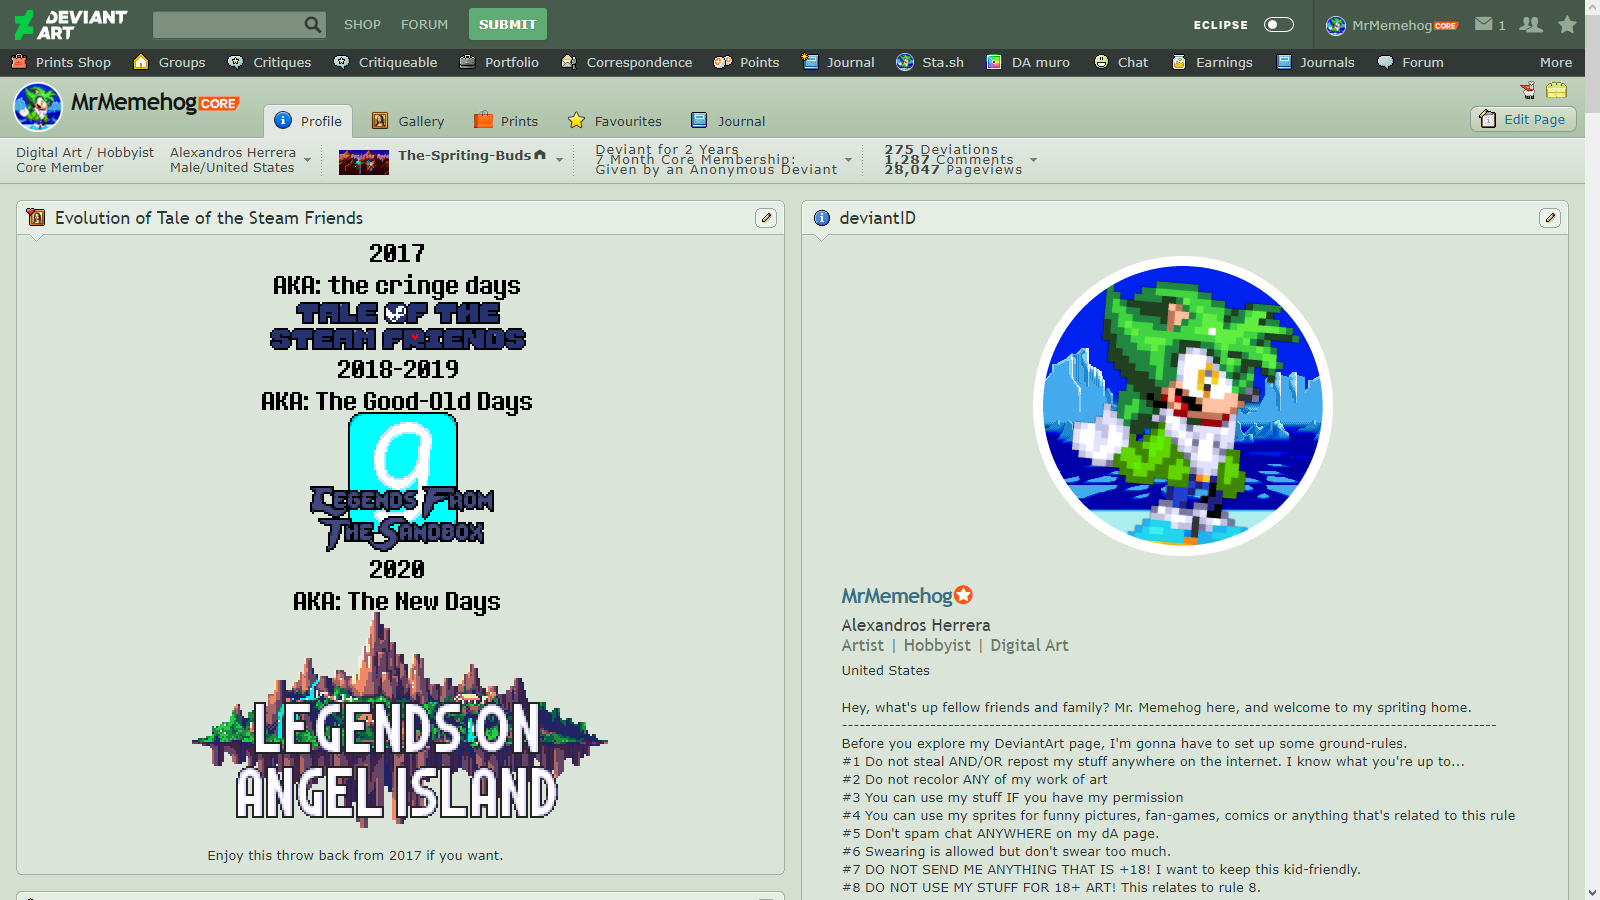
Task: Click the yellow cake badge icon
Action: click(1556, 90)
